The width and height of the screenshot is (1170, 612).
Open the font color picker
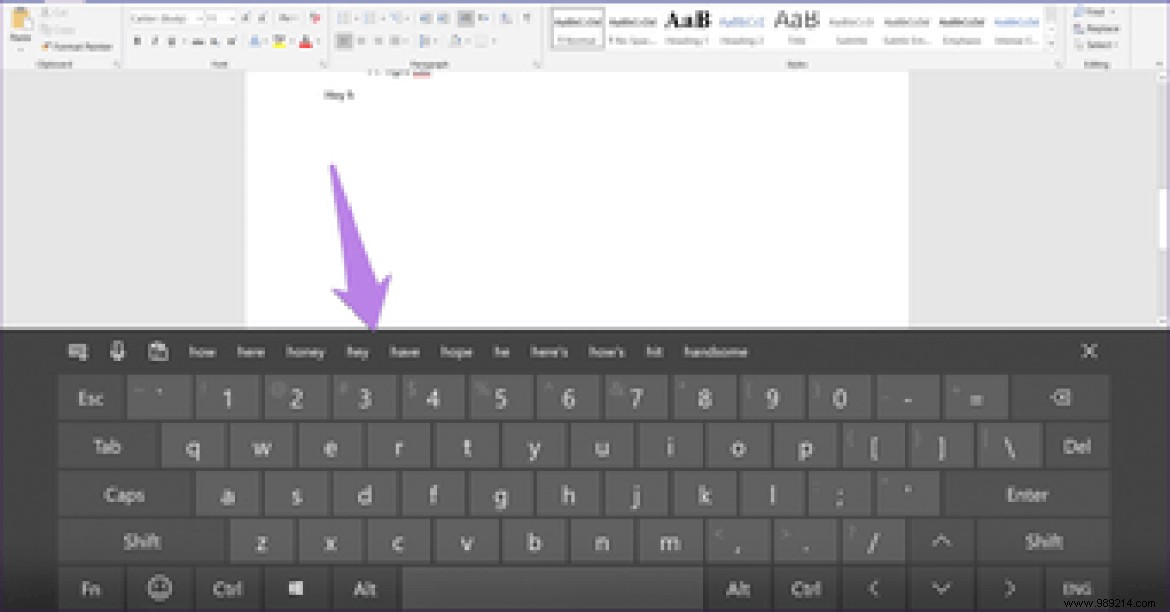point(306,41)
